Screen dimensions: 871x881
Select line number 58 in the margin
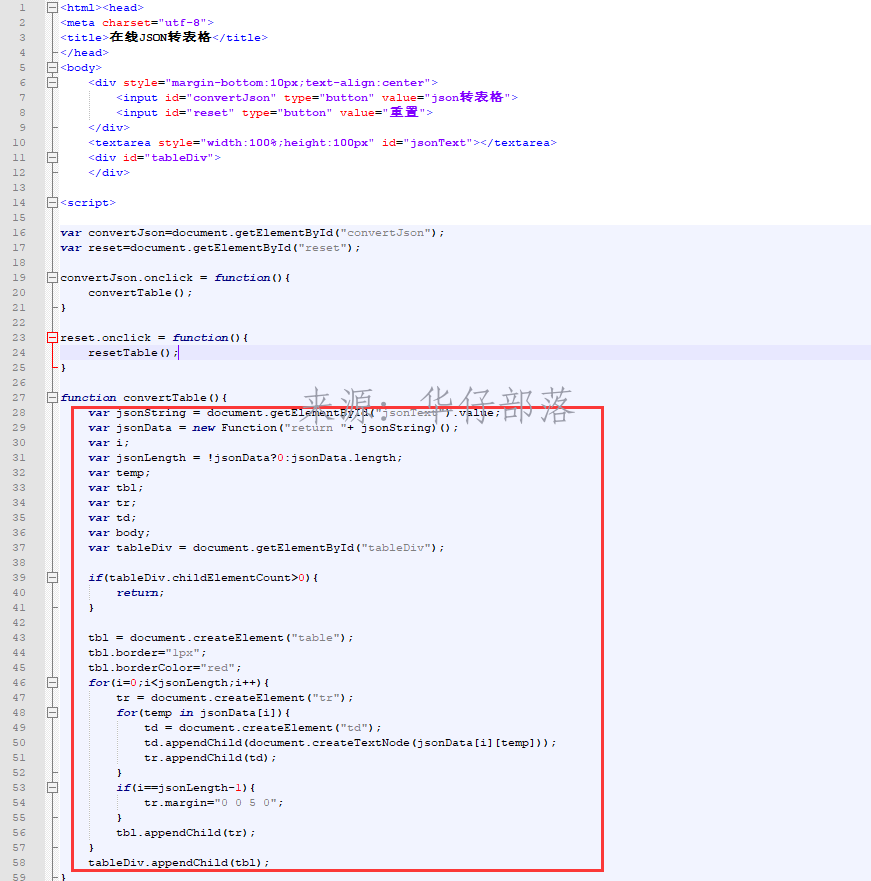coord(19,862)
